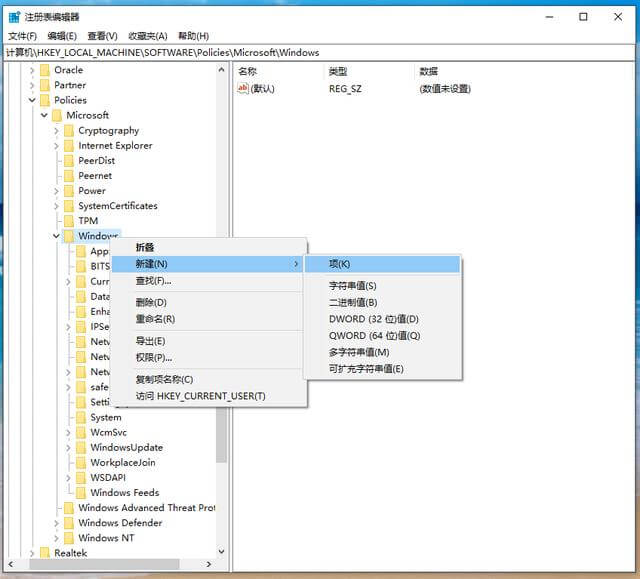The width and height of the screenshot is (640, 579).
Task: Click the Registry Editor app icon in title bar
Action: (x=14, y=16)
